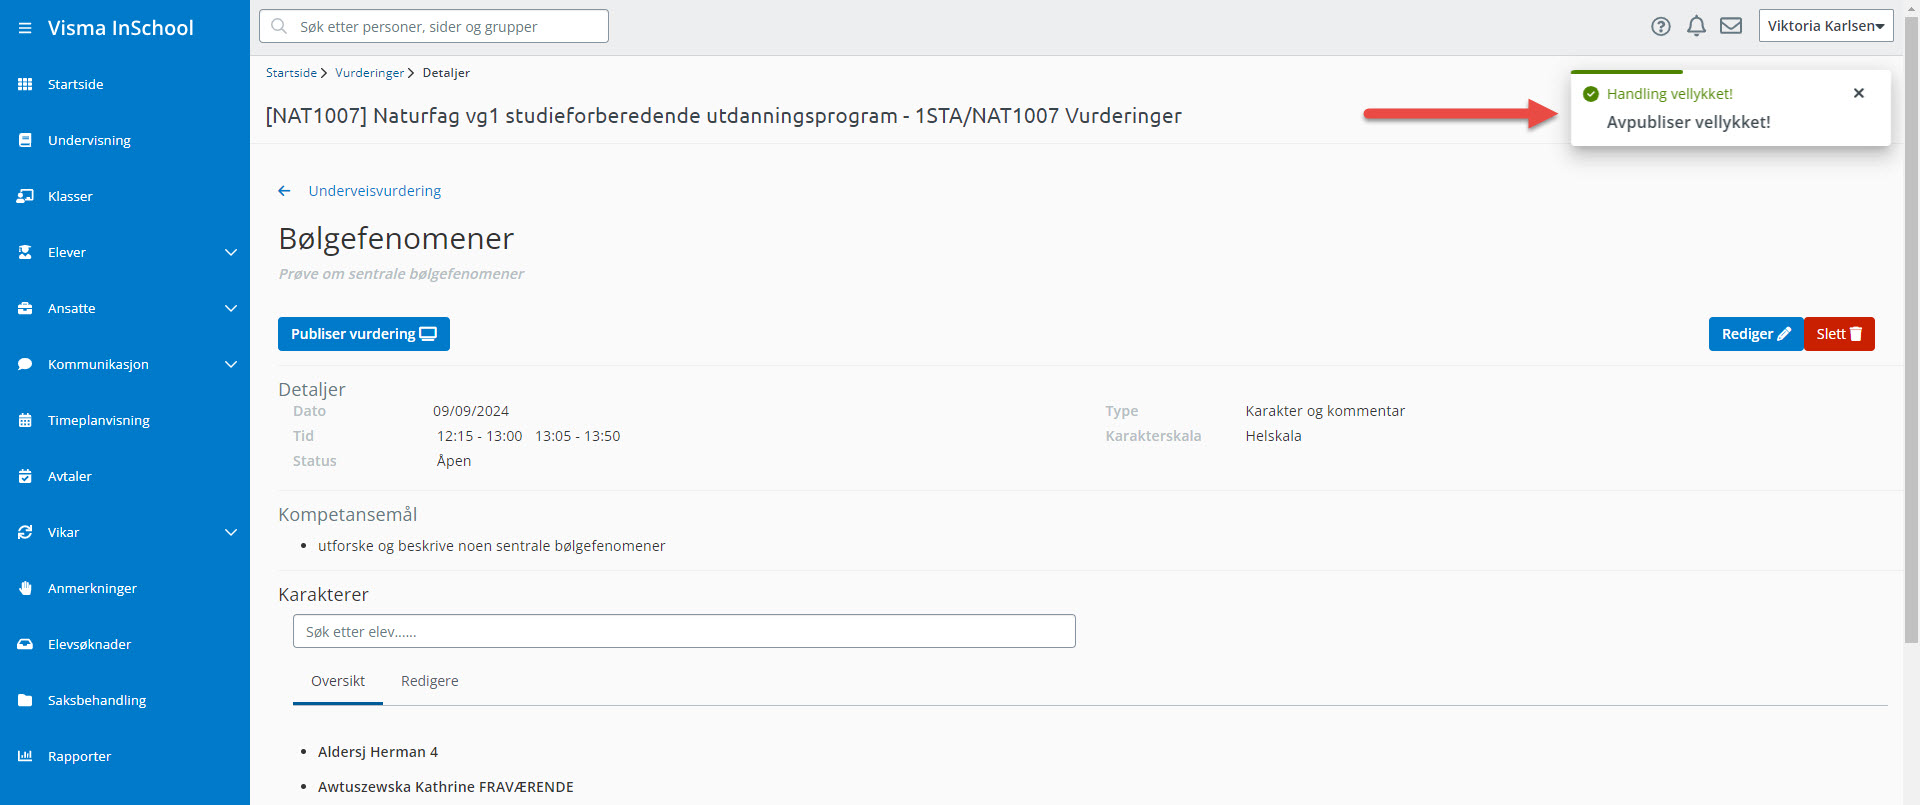Open the hamburger menu next to Visma InSchool
The width and height of the screenshot is (1920, 805).
(25, 28)
